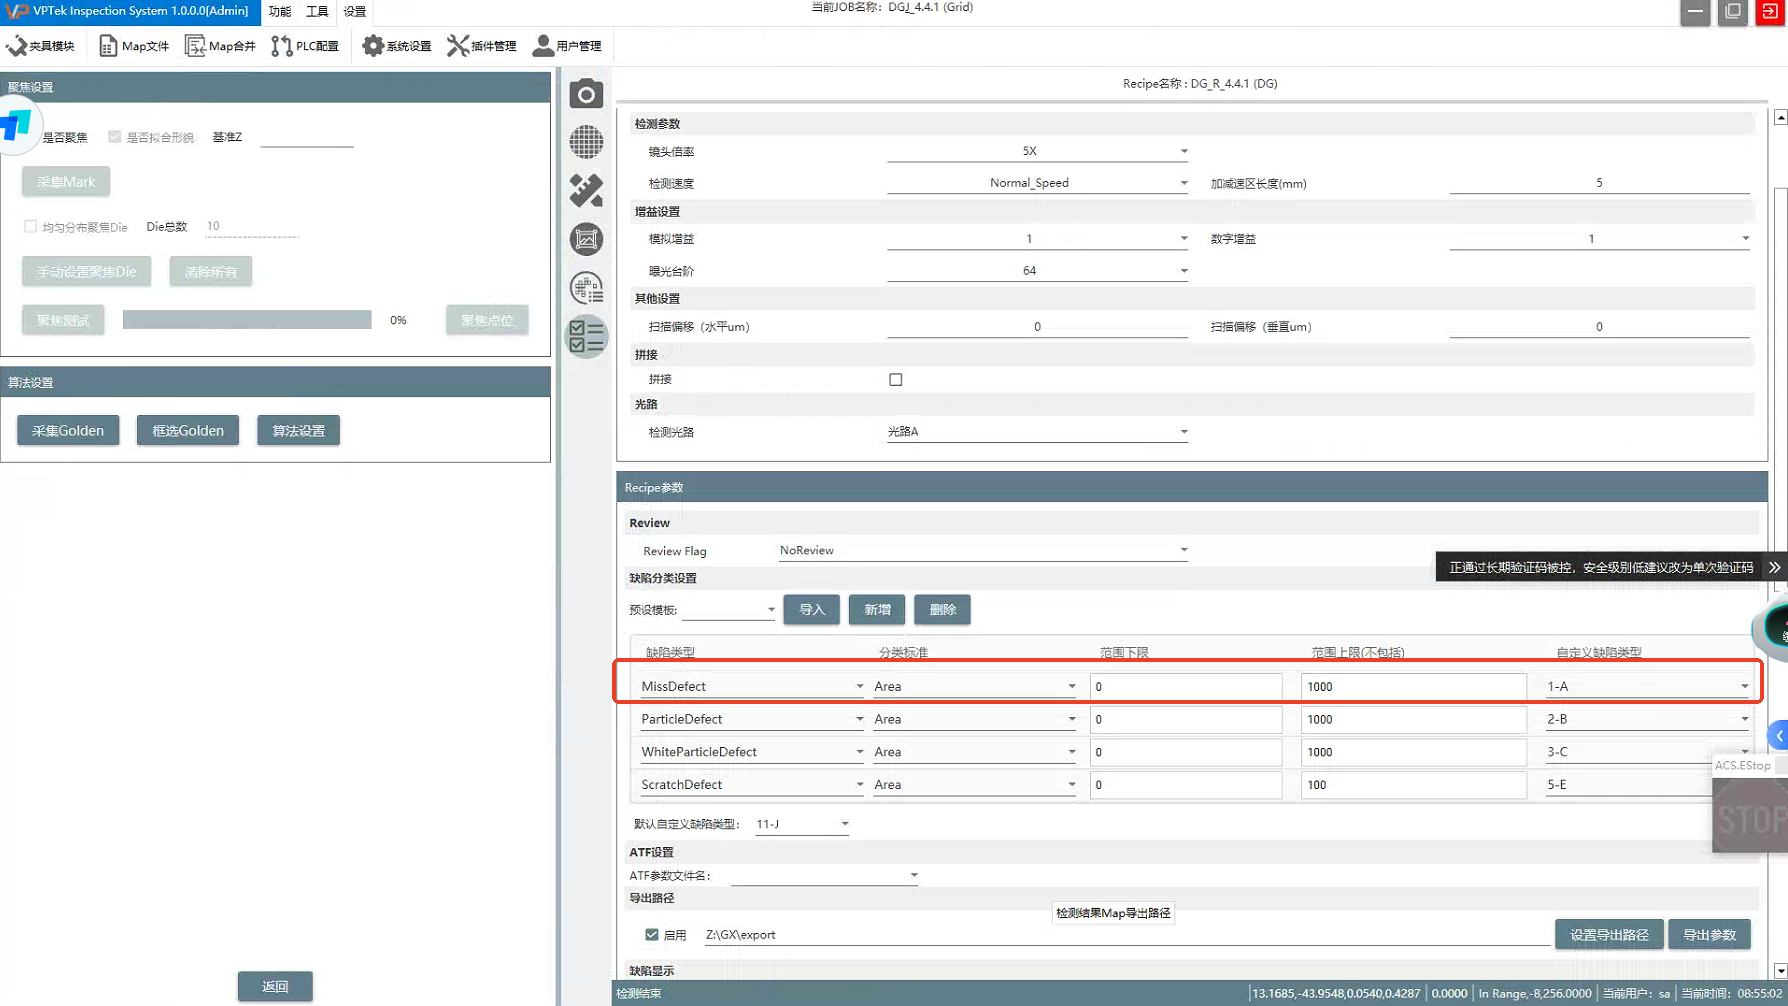1788x1006 pixels.
Task: Click the wafer grid map sidebar icon
Action: point(587,142)
